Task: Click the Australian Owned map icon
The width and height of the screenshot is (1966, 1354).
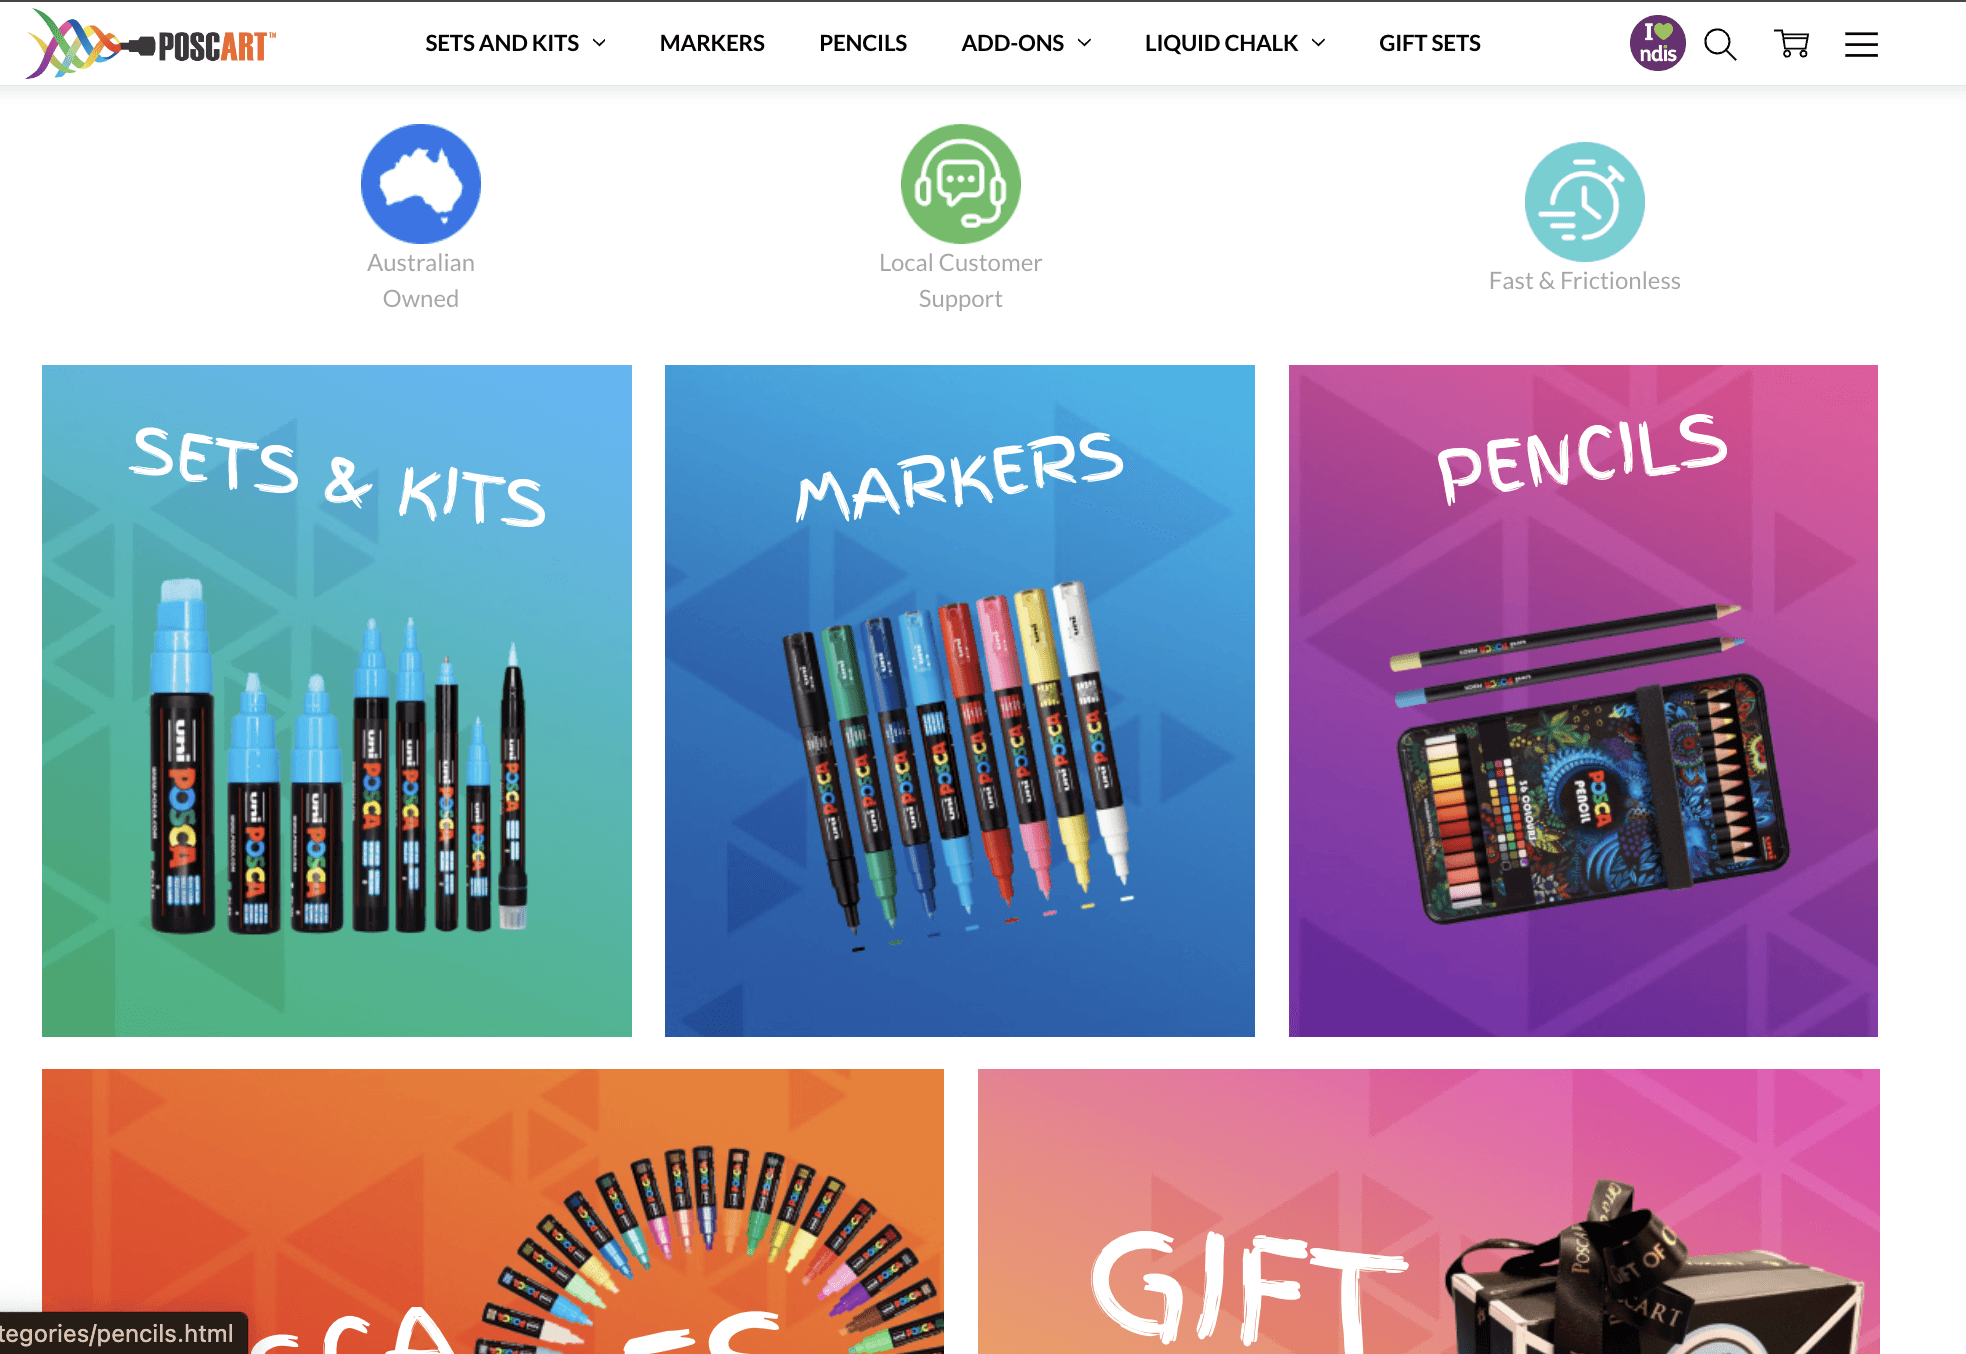Action: pos(421,184)
